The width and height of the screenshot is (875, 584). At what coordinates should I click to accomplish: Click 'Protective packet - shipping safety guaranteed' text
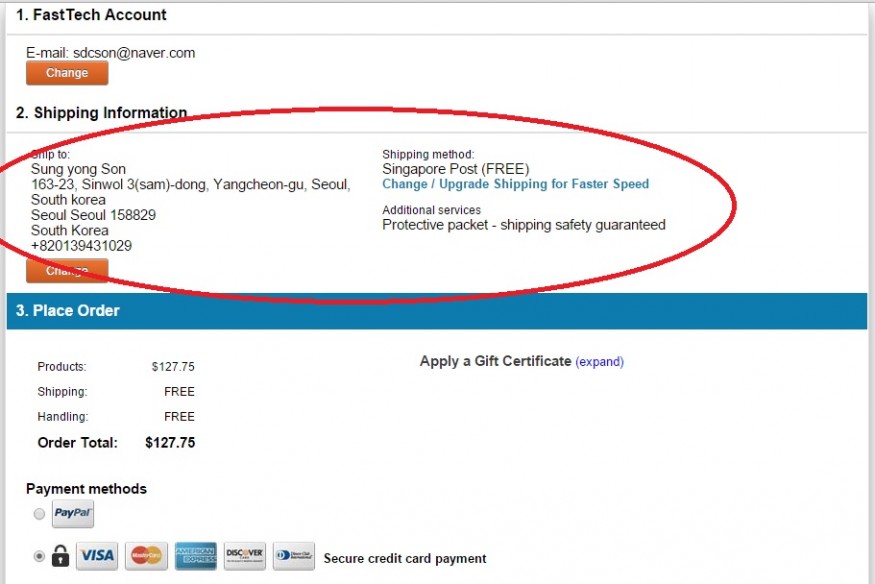click(x=524, y=225)
